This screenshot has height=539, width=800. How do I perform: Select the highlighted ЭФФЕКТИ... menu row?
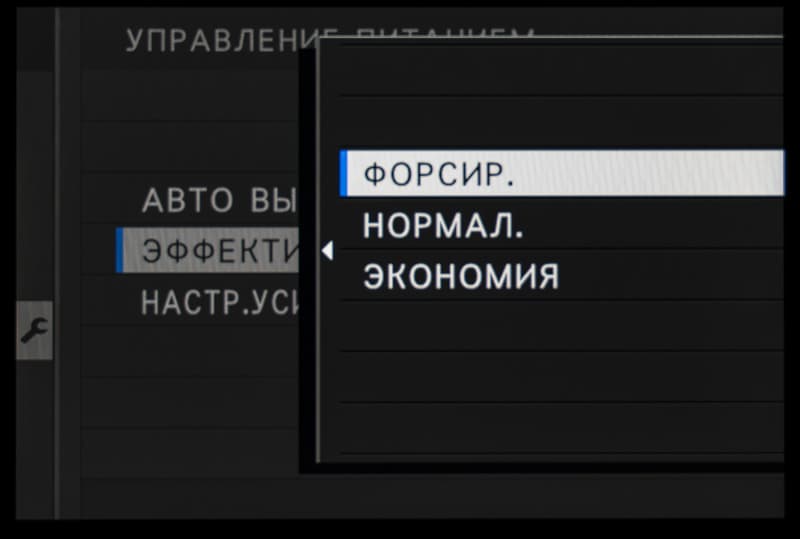[207, 250]
